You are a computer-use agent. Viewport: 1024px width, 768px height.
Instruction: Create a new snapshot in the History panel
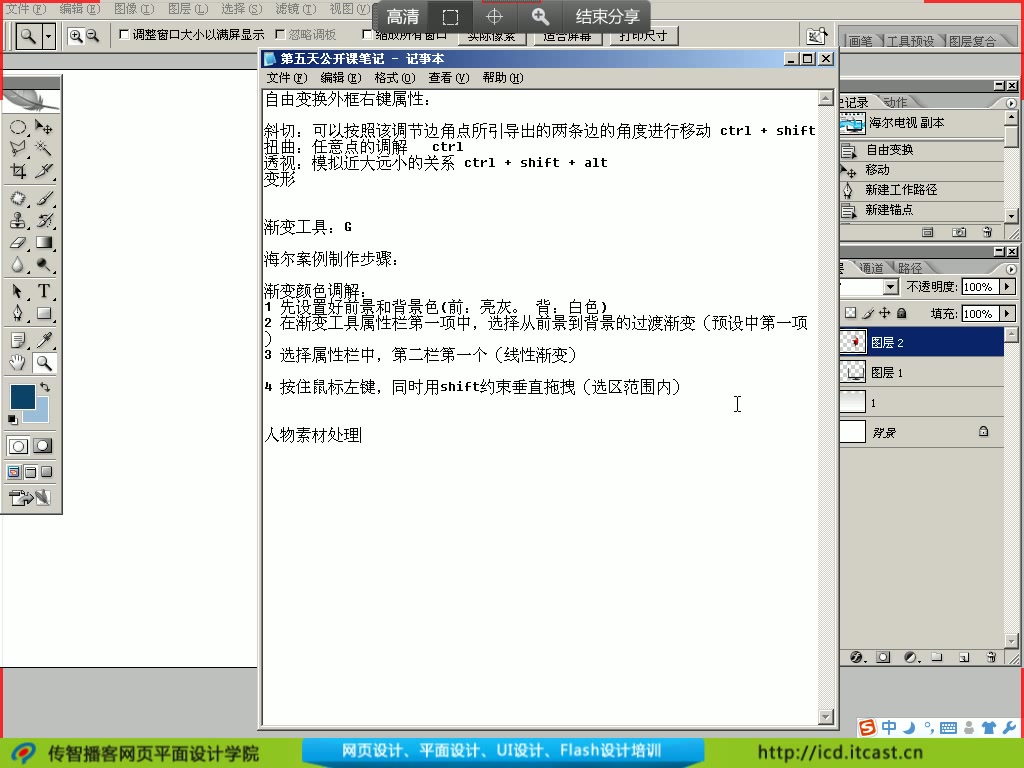959,232
